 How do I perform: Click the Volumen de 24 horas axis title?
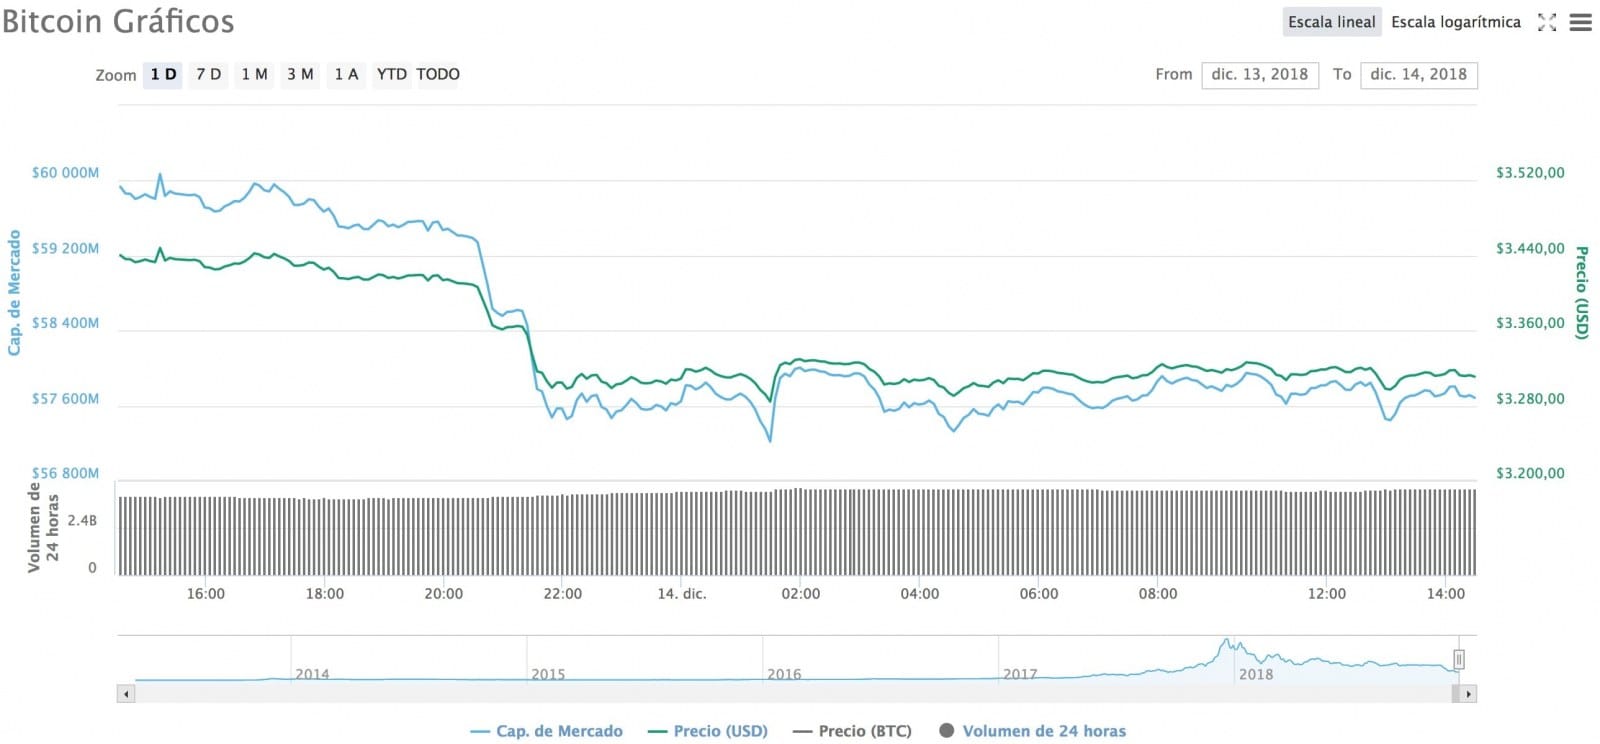pos(43,527)
